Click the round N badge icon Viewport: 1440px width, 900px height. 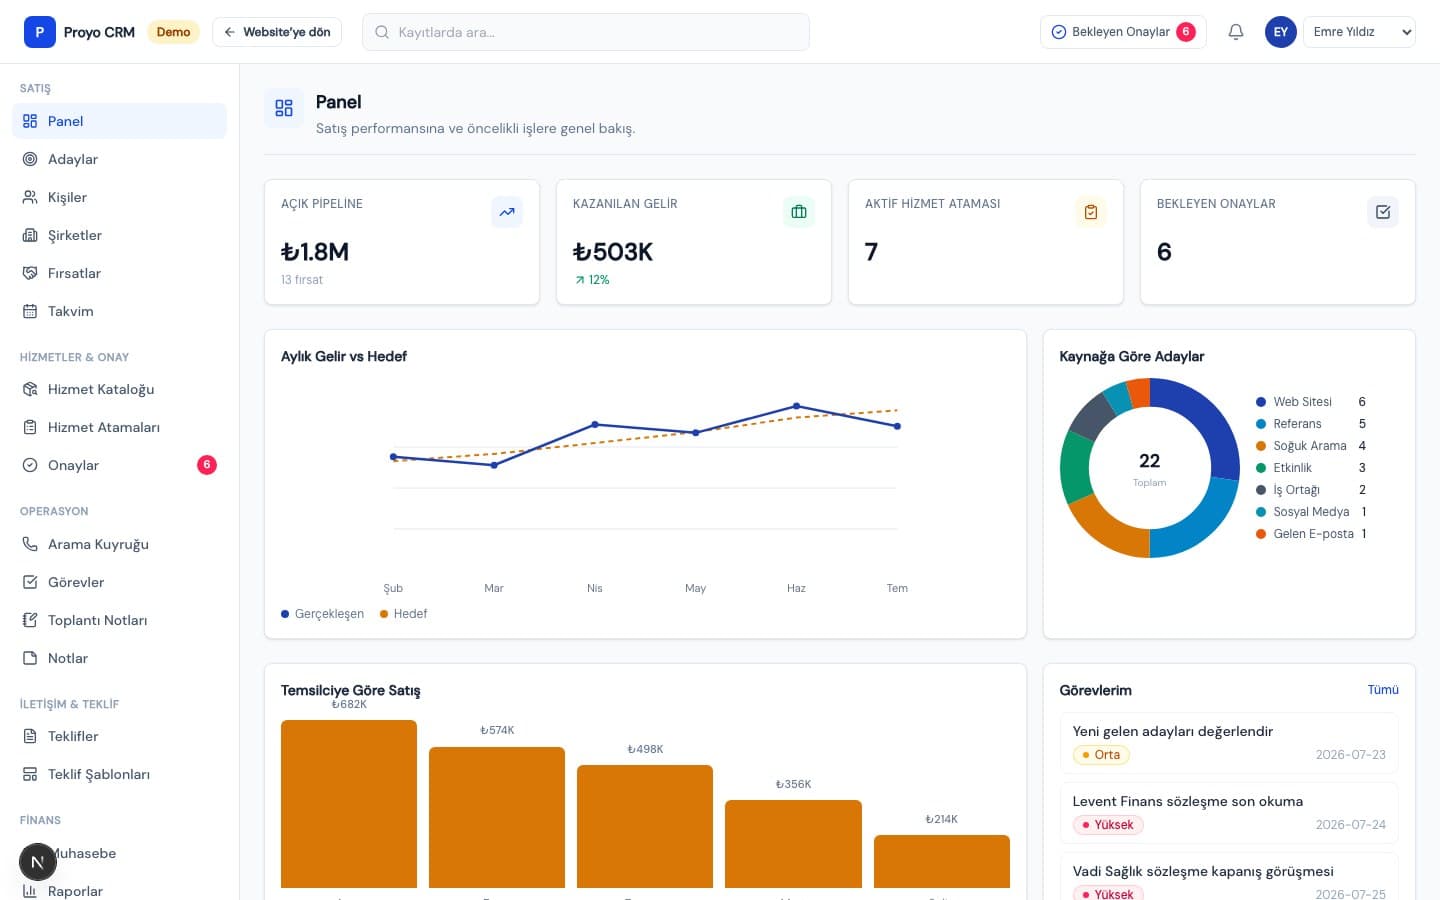(38, 862)
